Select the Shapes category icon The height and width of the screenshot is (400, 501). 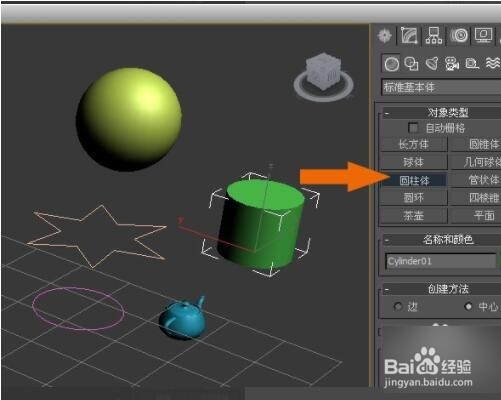tap(411, 63)
